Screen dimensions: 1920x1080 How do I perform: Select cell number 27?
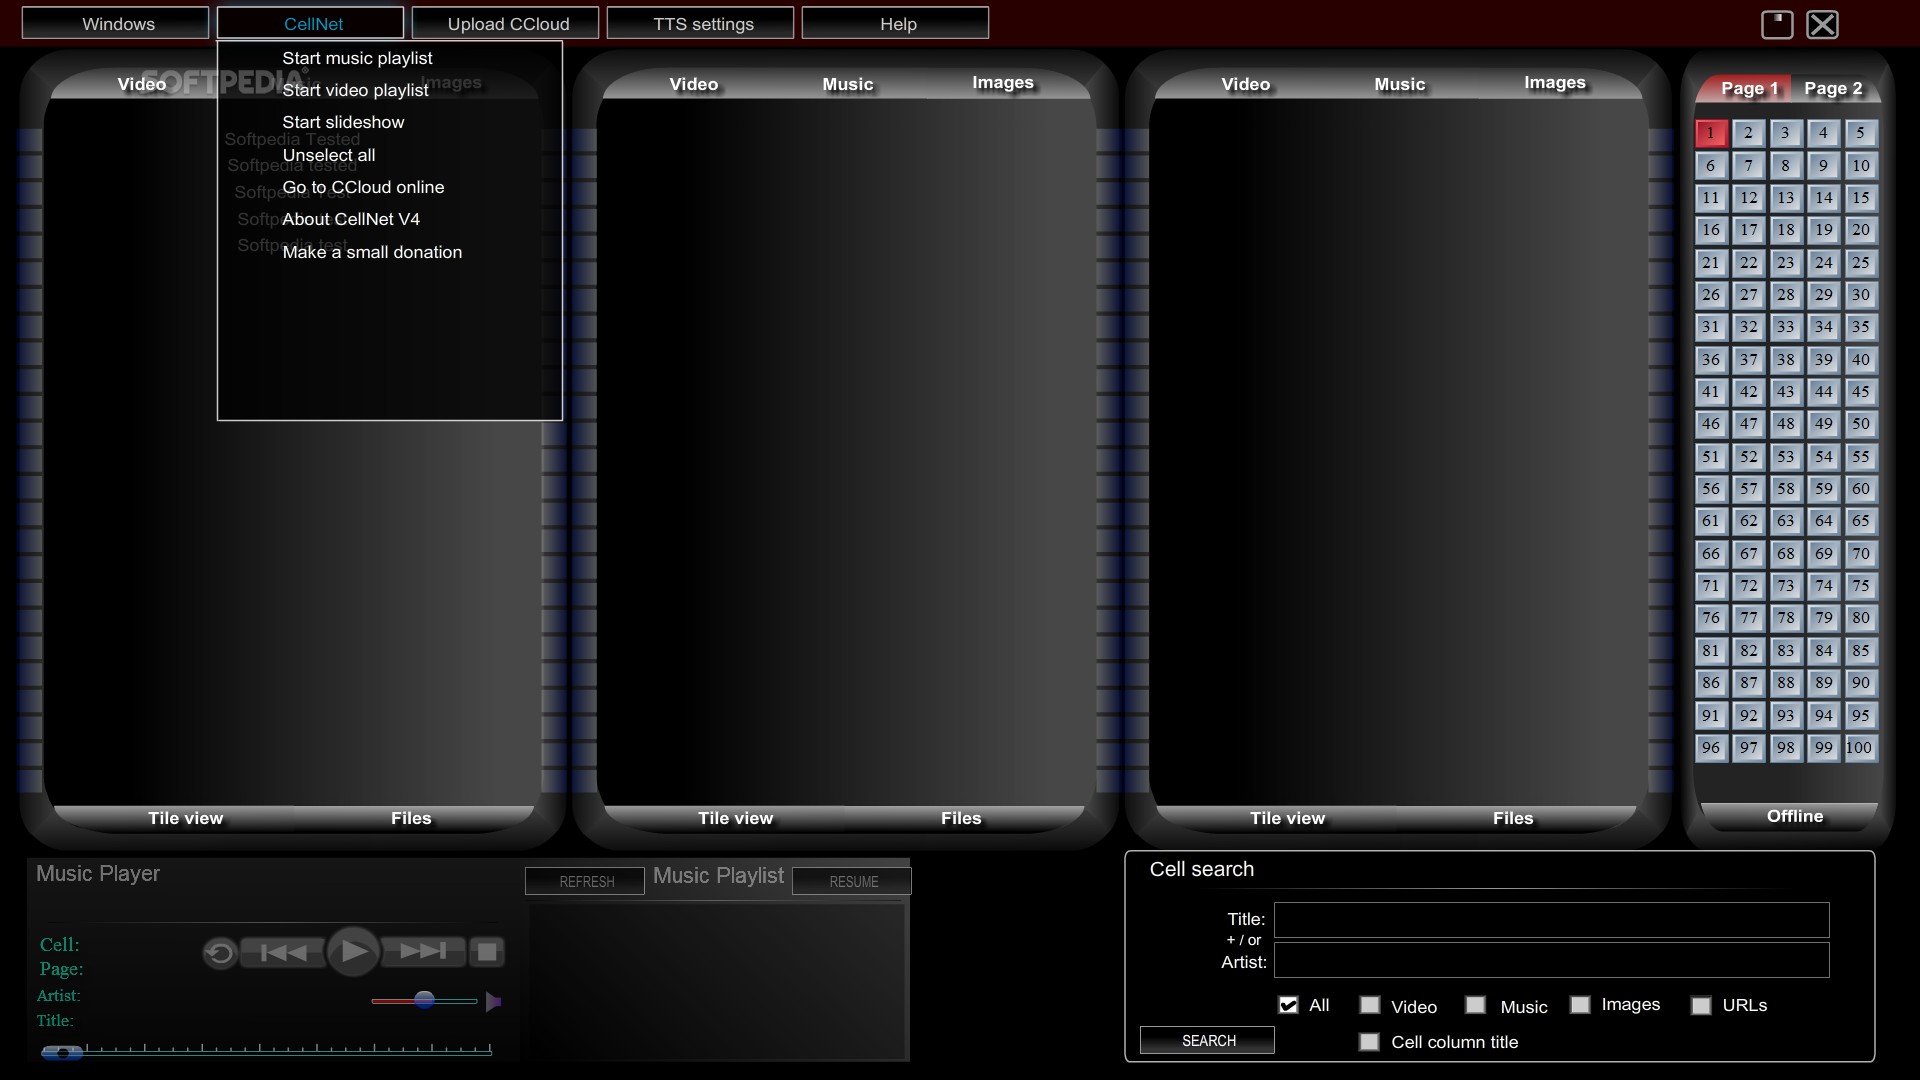1748,295
